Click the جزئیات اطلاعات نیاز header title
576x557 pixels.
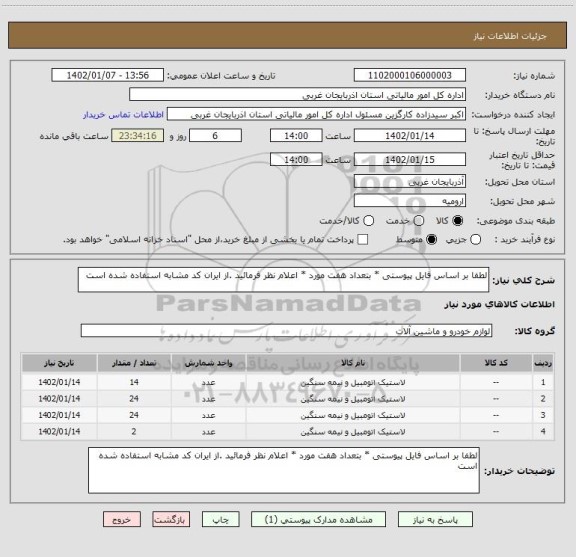coord(510,36)
